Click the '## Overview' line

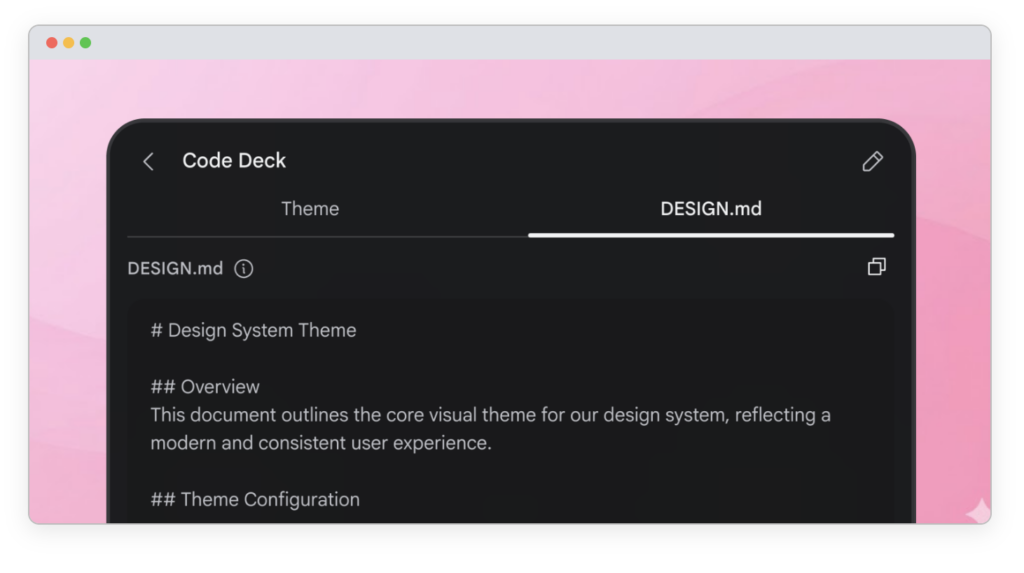[x=205, y=387]
